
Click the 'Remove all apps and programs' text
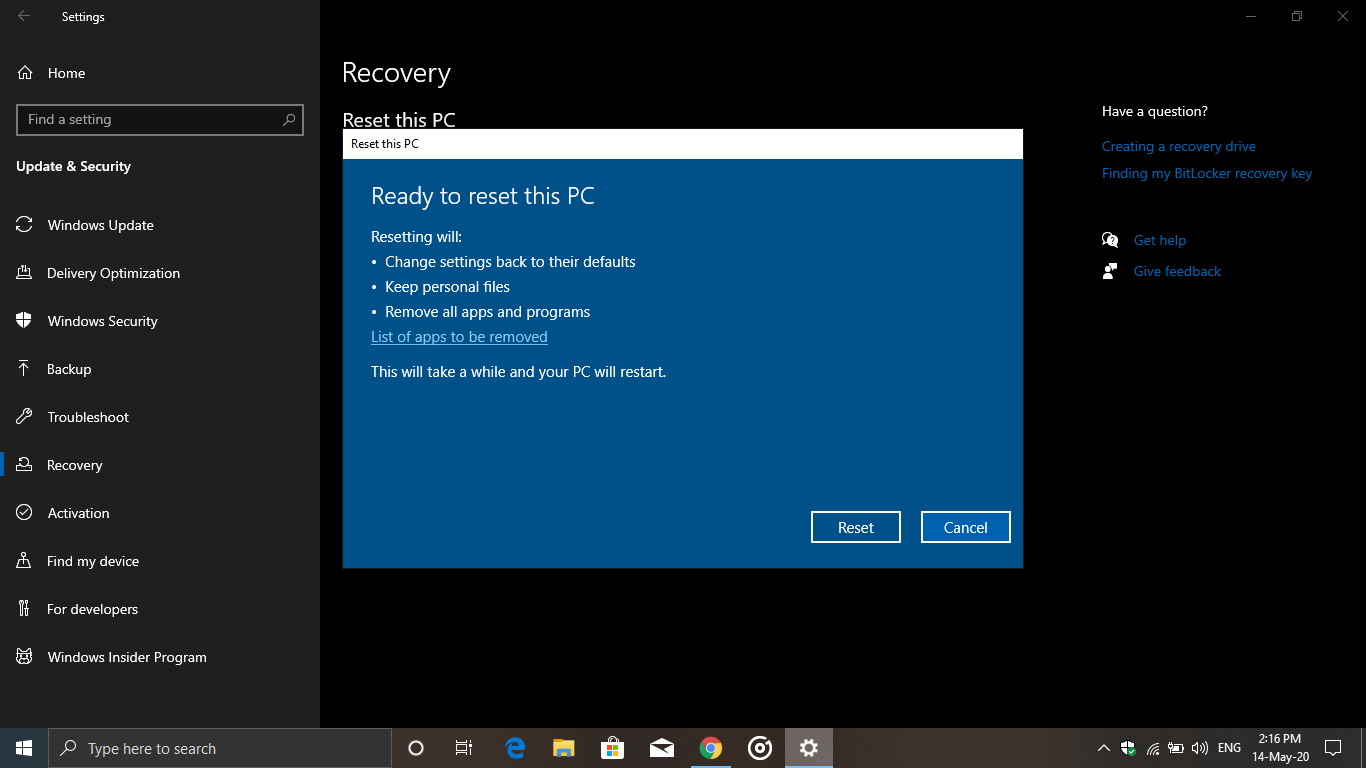[487, 312]
